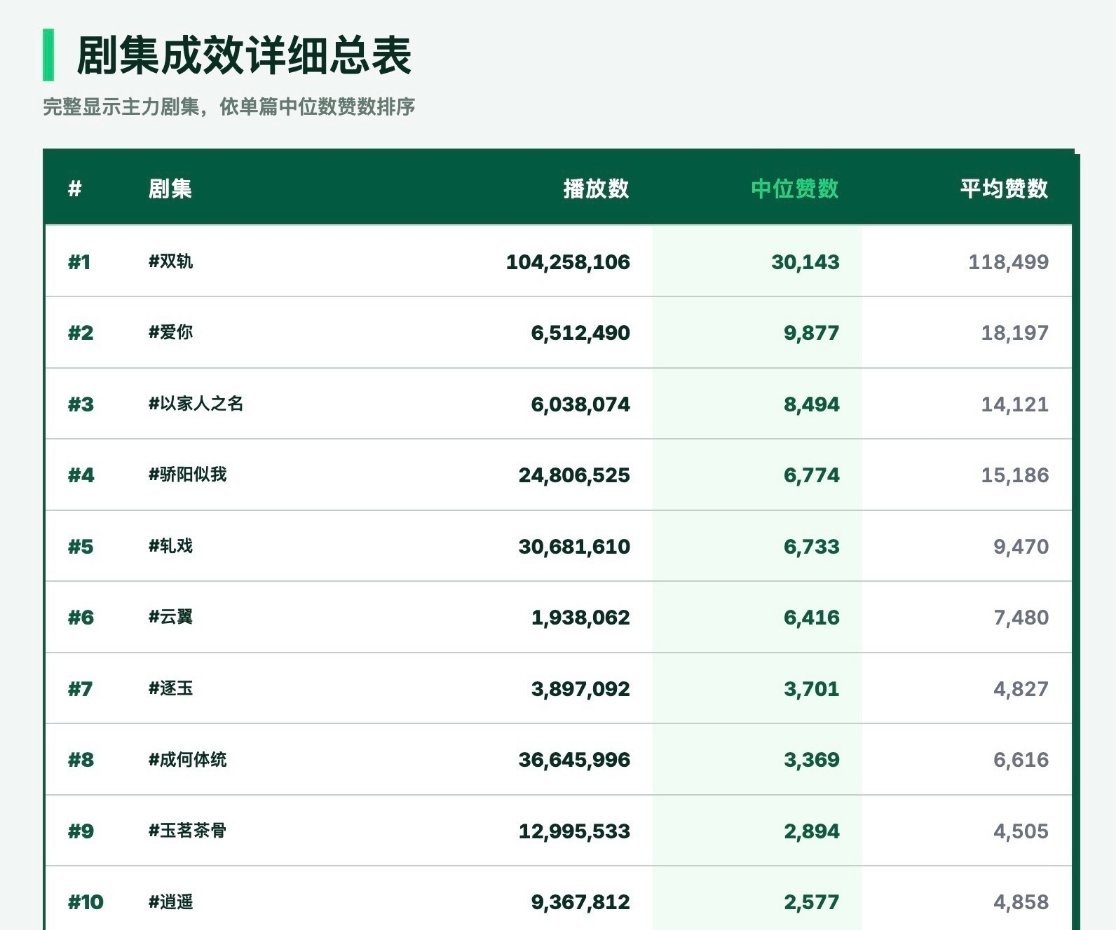Image resolution: width=1116 pixels, height=930 pixels.
Task: Open the #逐玉 hashtag link
Action: pos(170,688)
